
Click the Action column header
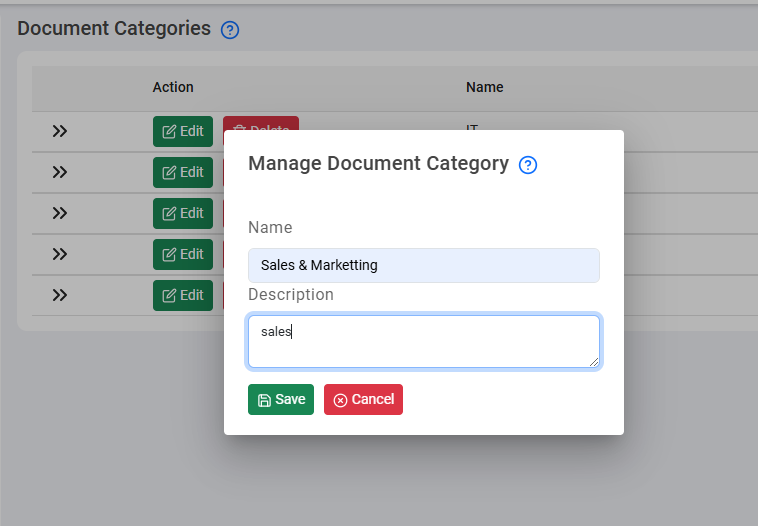[173, 87]
